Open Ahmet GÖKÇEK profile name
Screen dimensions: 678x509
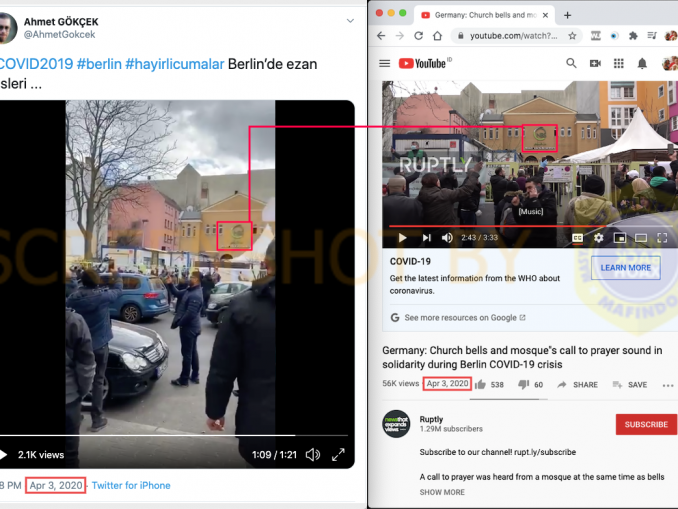[61, 22]
